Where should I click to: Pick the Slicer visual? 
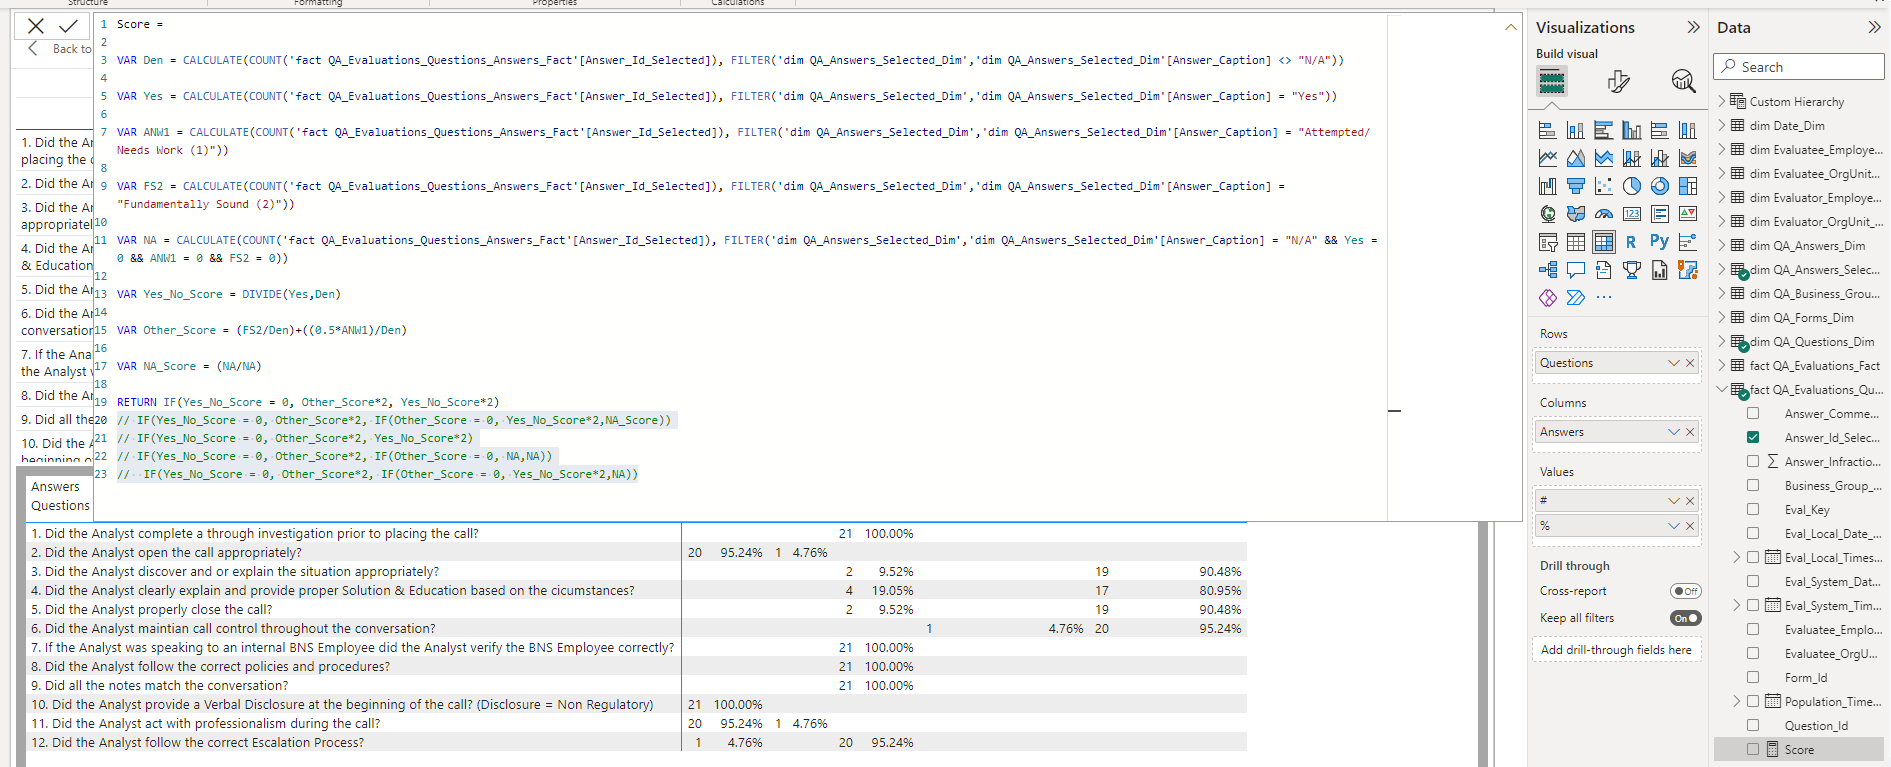coord(1547,242)
